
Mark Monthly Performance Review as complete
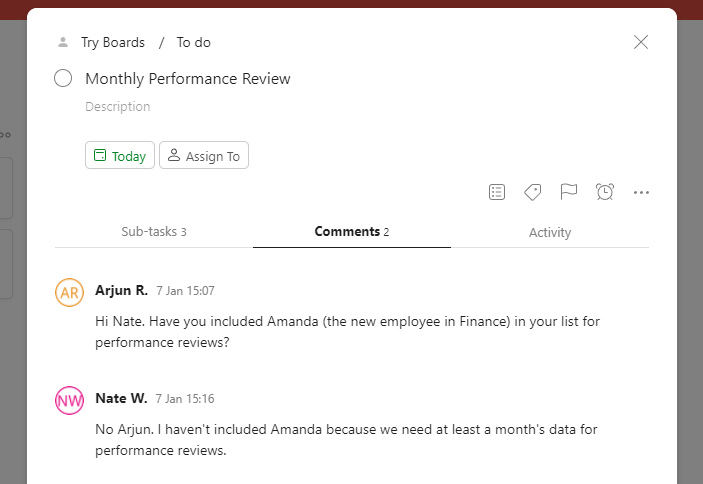pyautogui.click(x=63, y=78)
